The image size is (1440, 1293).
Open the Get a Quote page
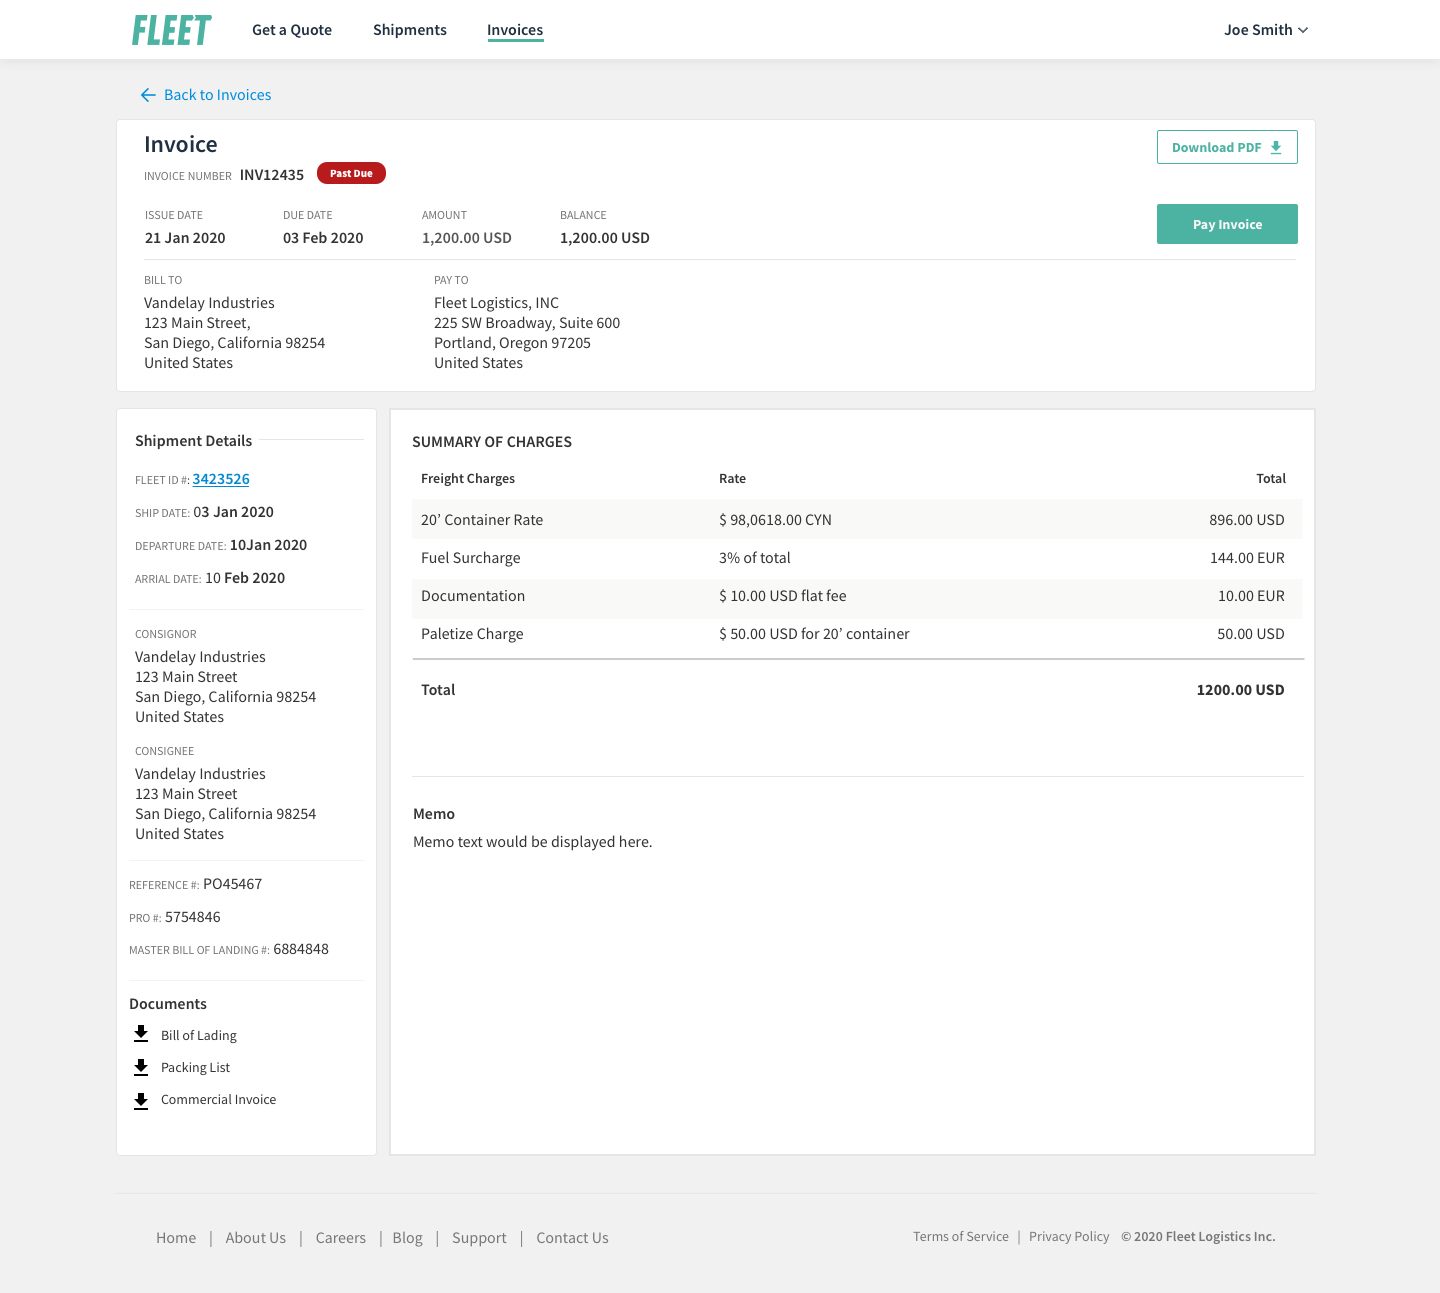point(292,30)
